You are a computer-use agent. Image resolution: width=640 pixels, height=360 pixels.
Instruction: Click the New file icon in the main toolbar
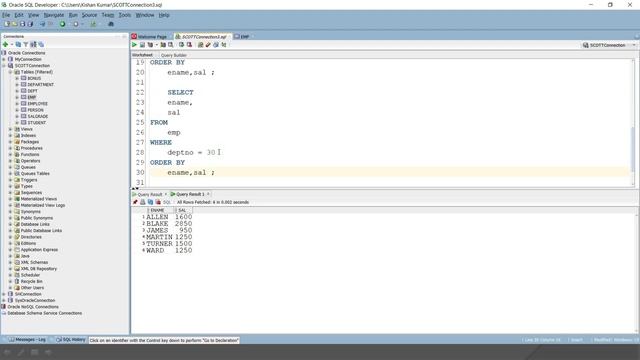coord(7,24)
